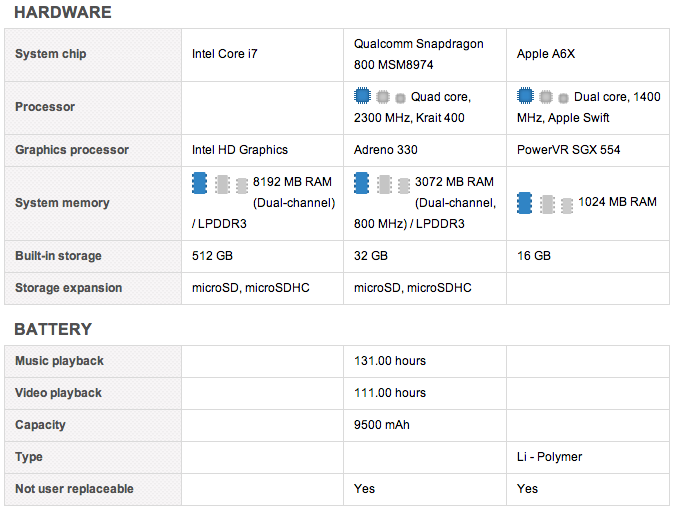
Task: Click blue memory icon next to 1024 MB RAM
Action: [525, 203]
